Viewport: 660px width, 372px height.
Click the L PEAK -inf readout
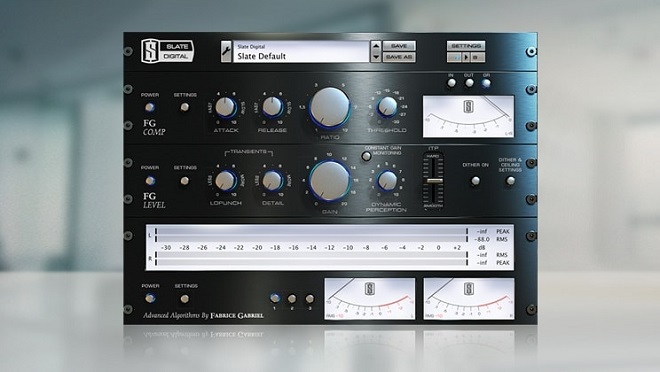click(482, 231)
